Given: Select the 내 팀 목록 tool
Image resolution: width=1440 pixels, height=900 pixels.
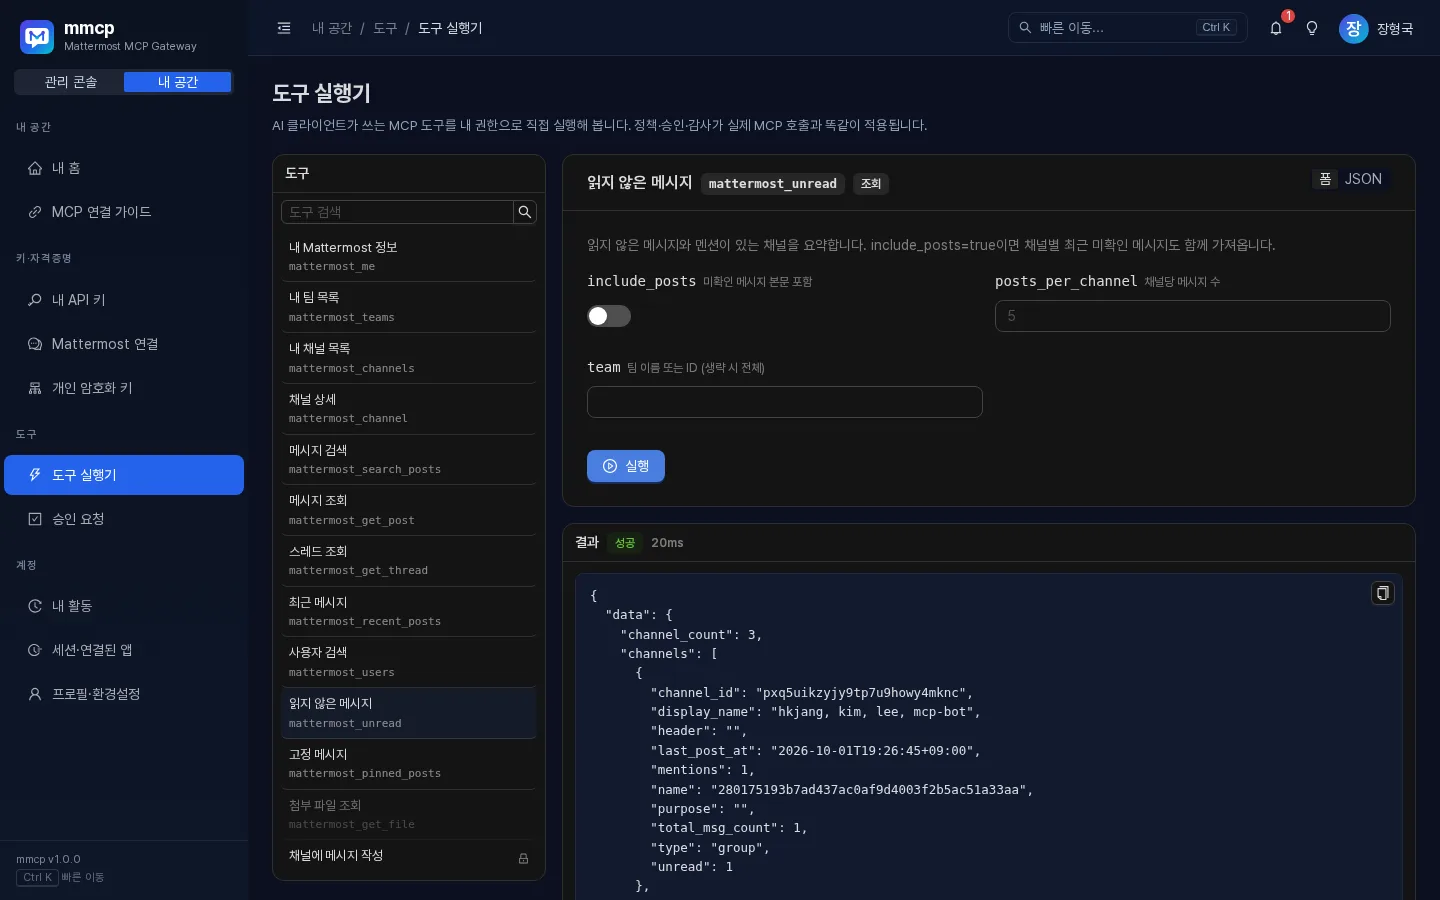Looking at the screenshot, I should click(x=409, y=307).
